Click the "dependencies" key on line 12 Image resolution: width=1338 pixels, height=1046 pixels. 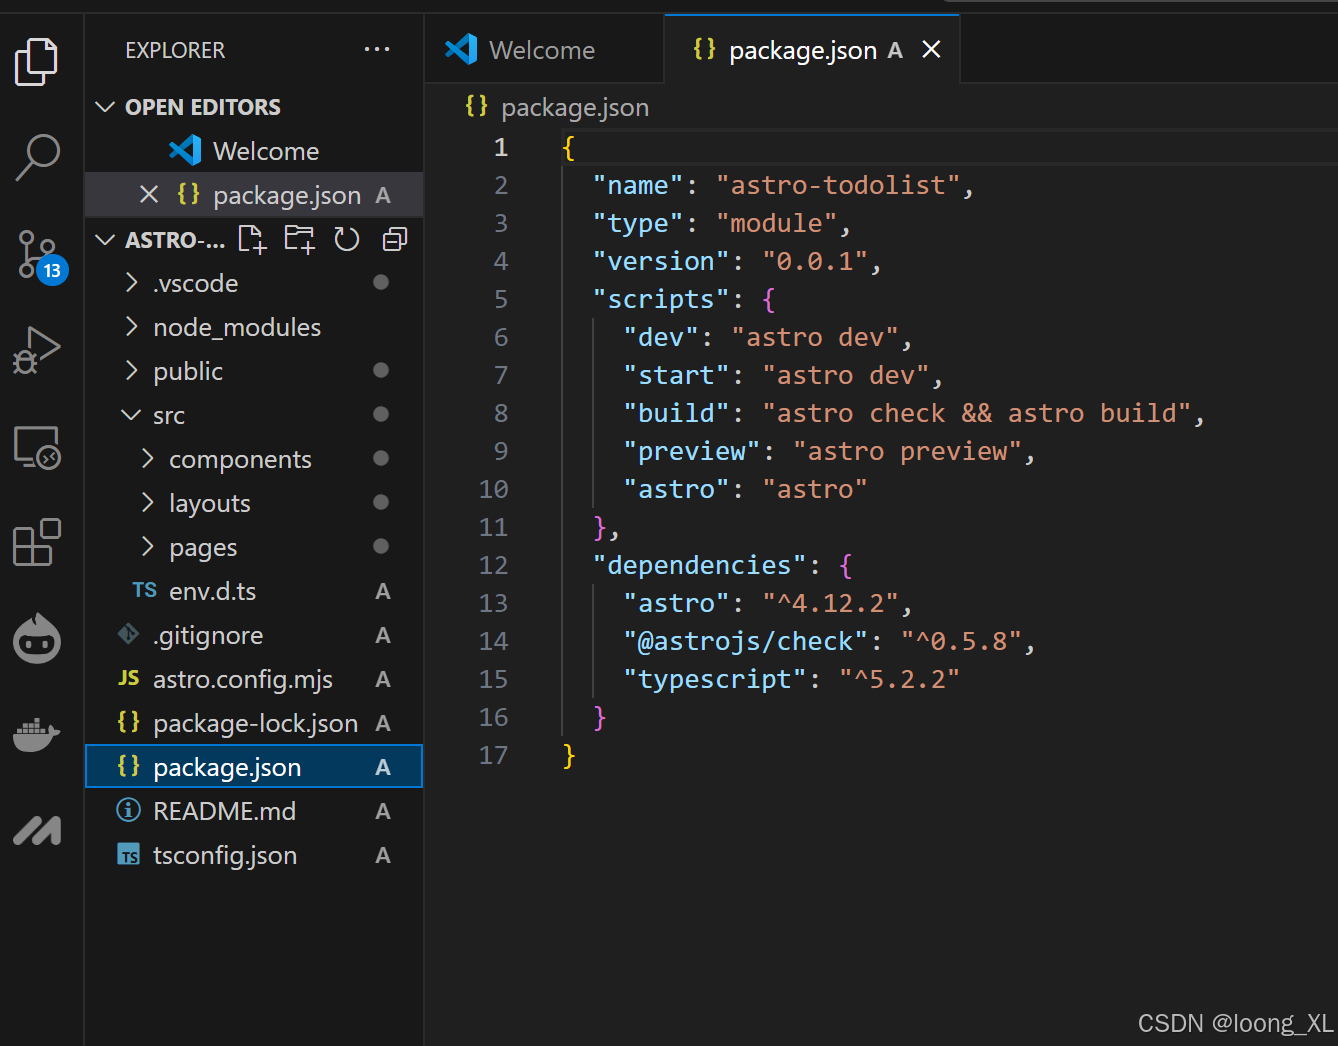point(699,565)
